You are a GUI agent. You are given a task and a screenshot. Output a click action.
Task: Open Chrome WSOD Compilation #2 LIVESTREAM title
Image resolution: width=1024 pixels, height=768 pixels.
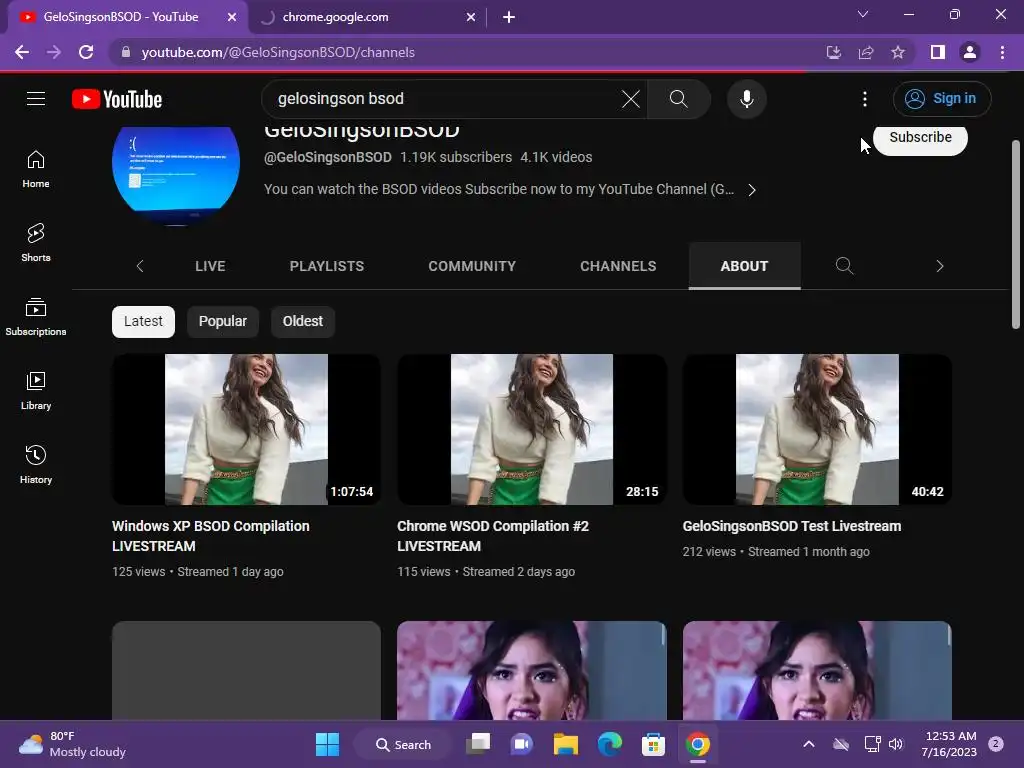click(492, 536)
